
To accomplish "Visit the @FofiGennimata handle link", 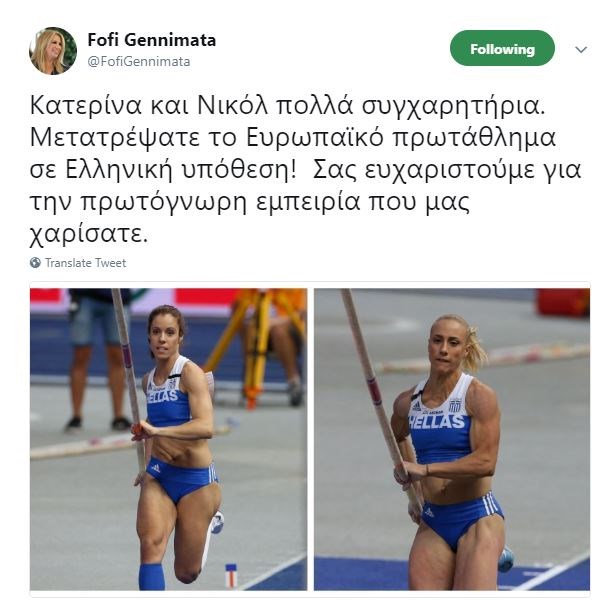I will tap(138, 62).
